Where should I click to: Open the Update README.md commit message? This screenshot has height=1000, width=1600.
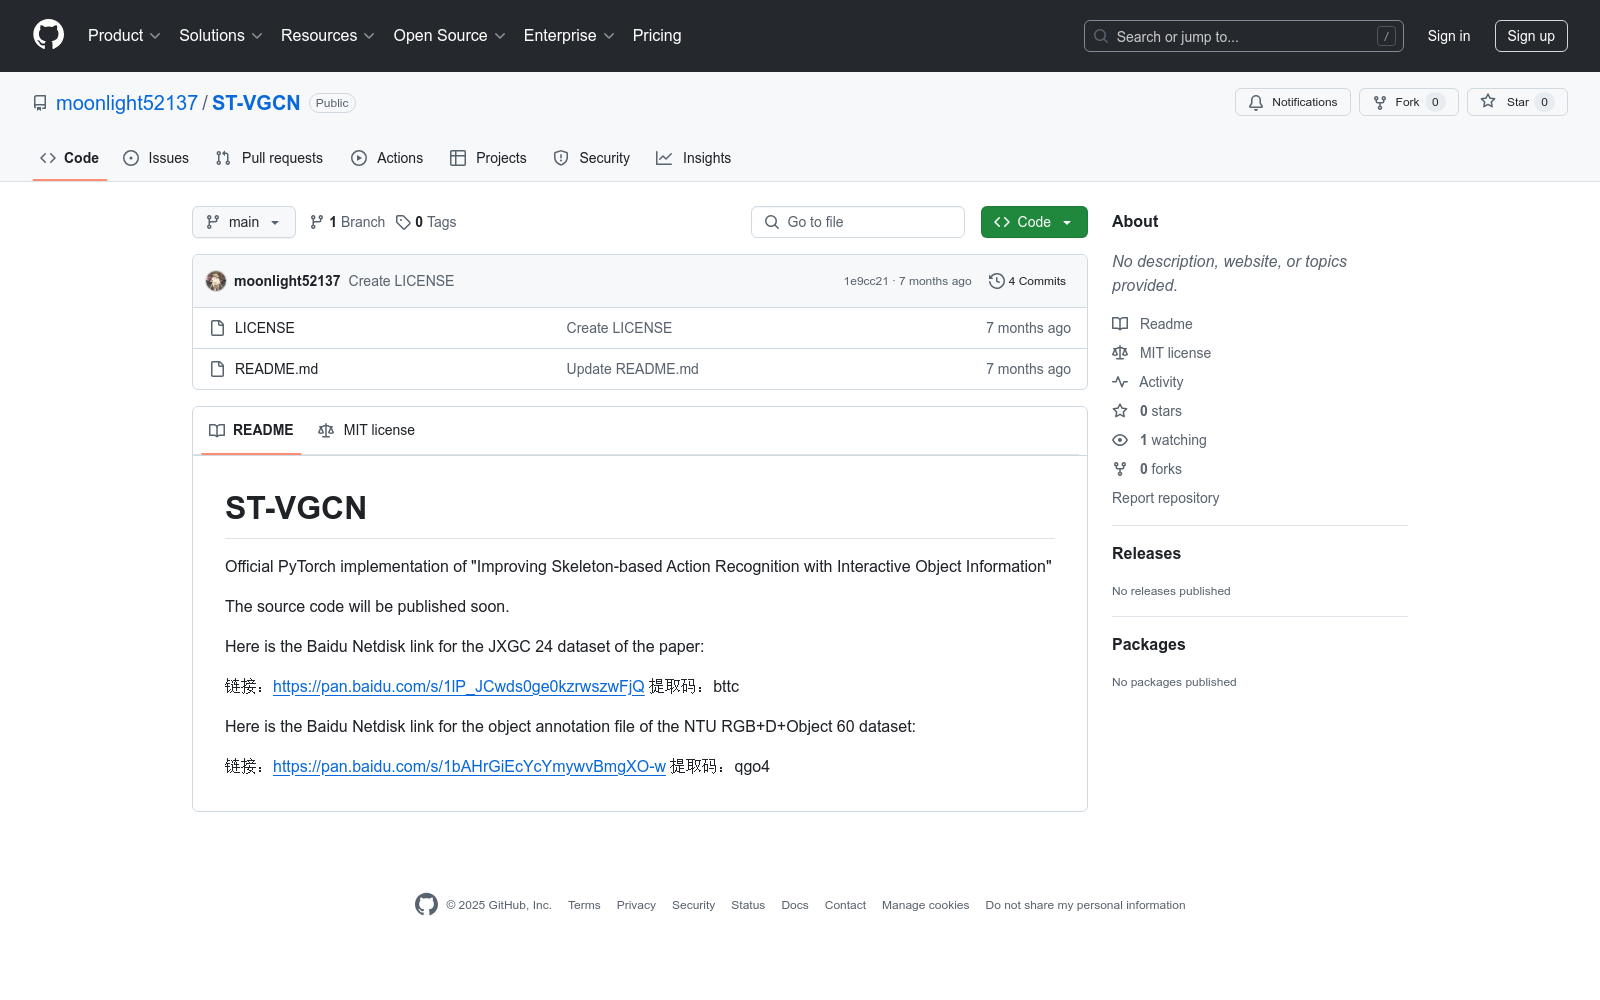(633, 369)
